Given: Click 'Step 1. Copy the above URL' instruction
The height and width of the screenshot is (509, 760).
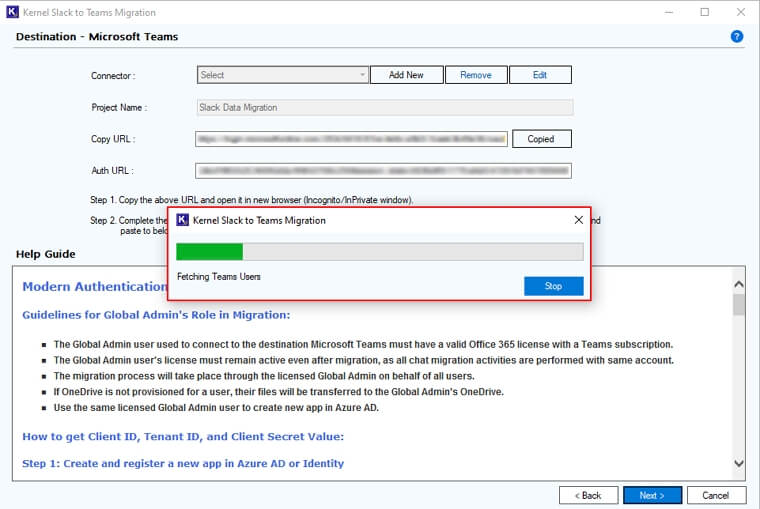Looking at the screenshot, I should [x=252, y=200].
